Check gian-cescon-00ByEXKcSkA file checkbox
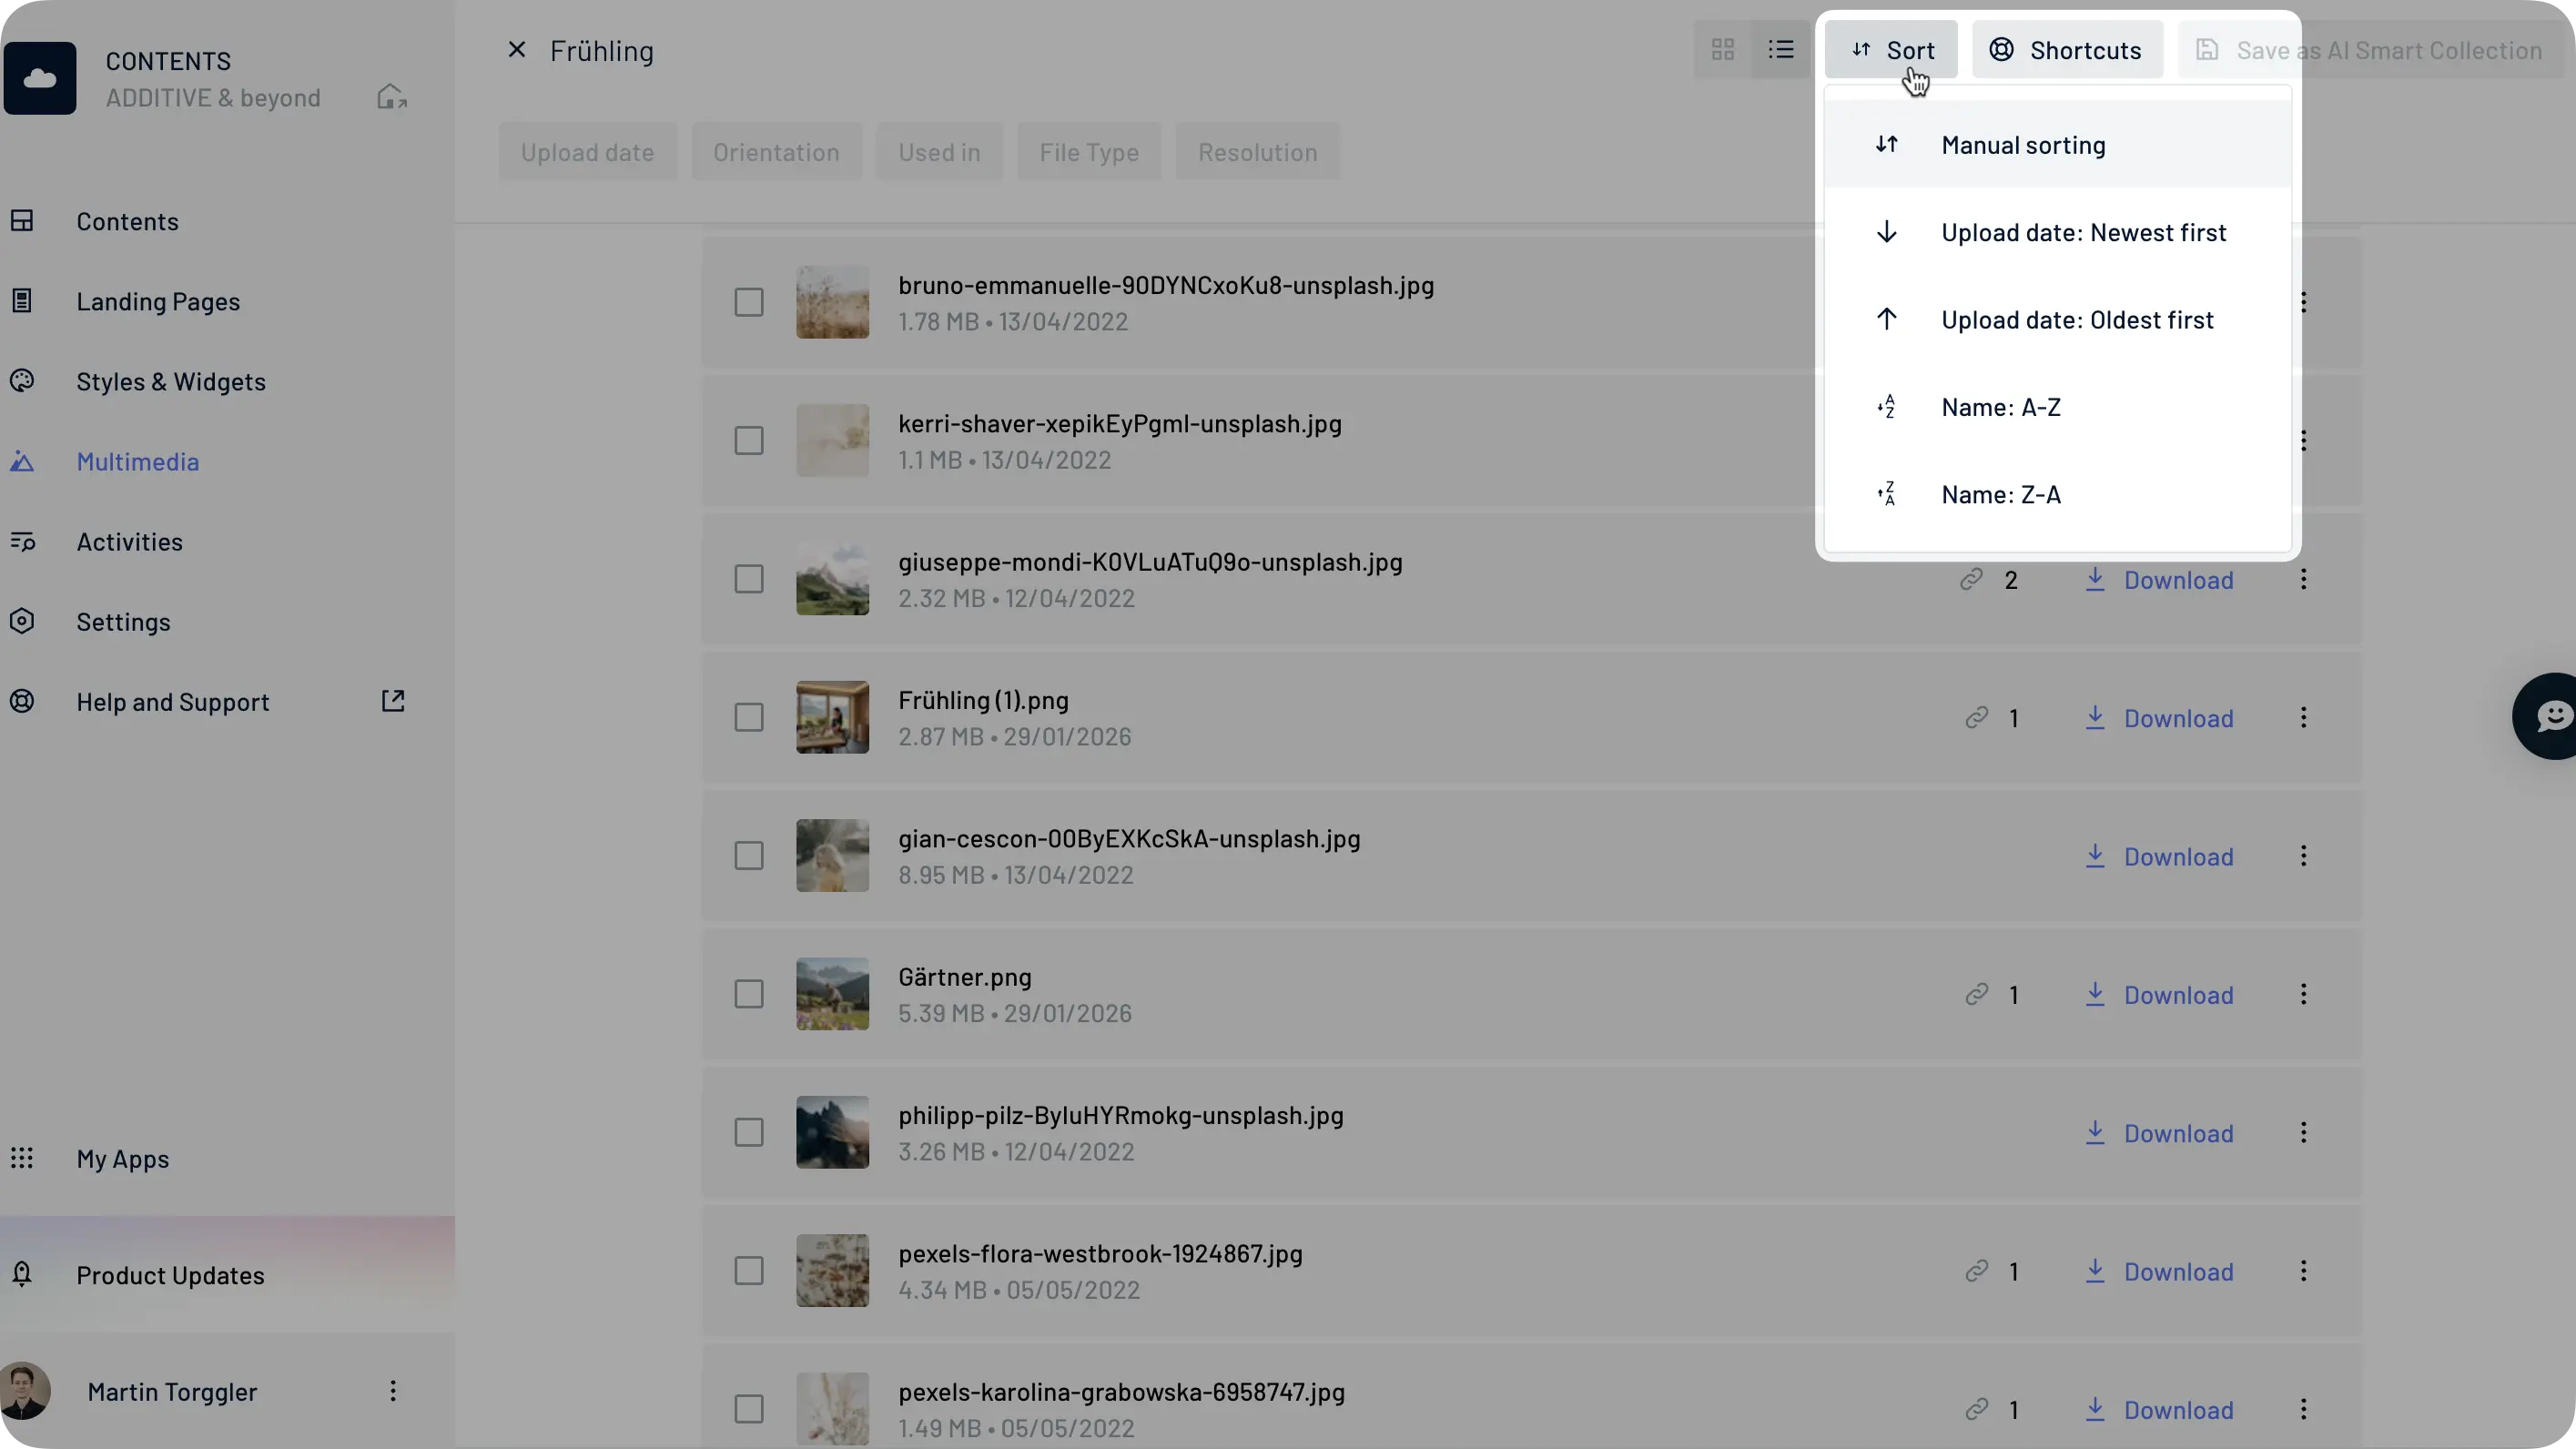 tap(749, 855)
